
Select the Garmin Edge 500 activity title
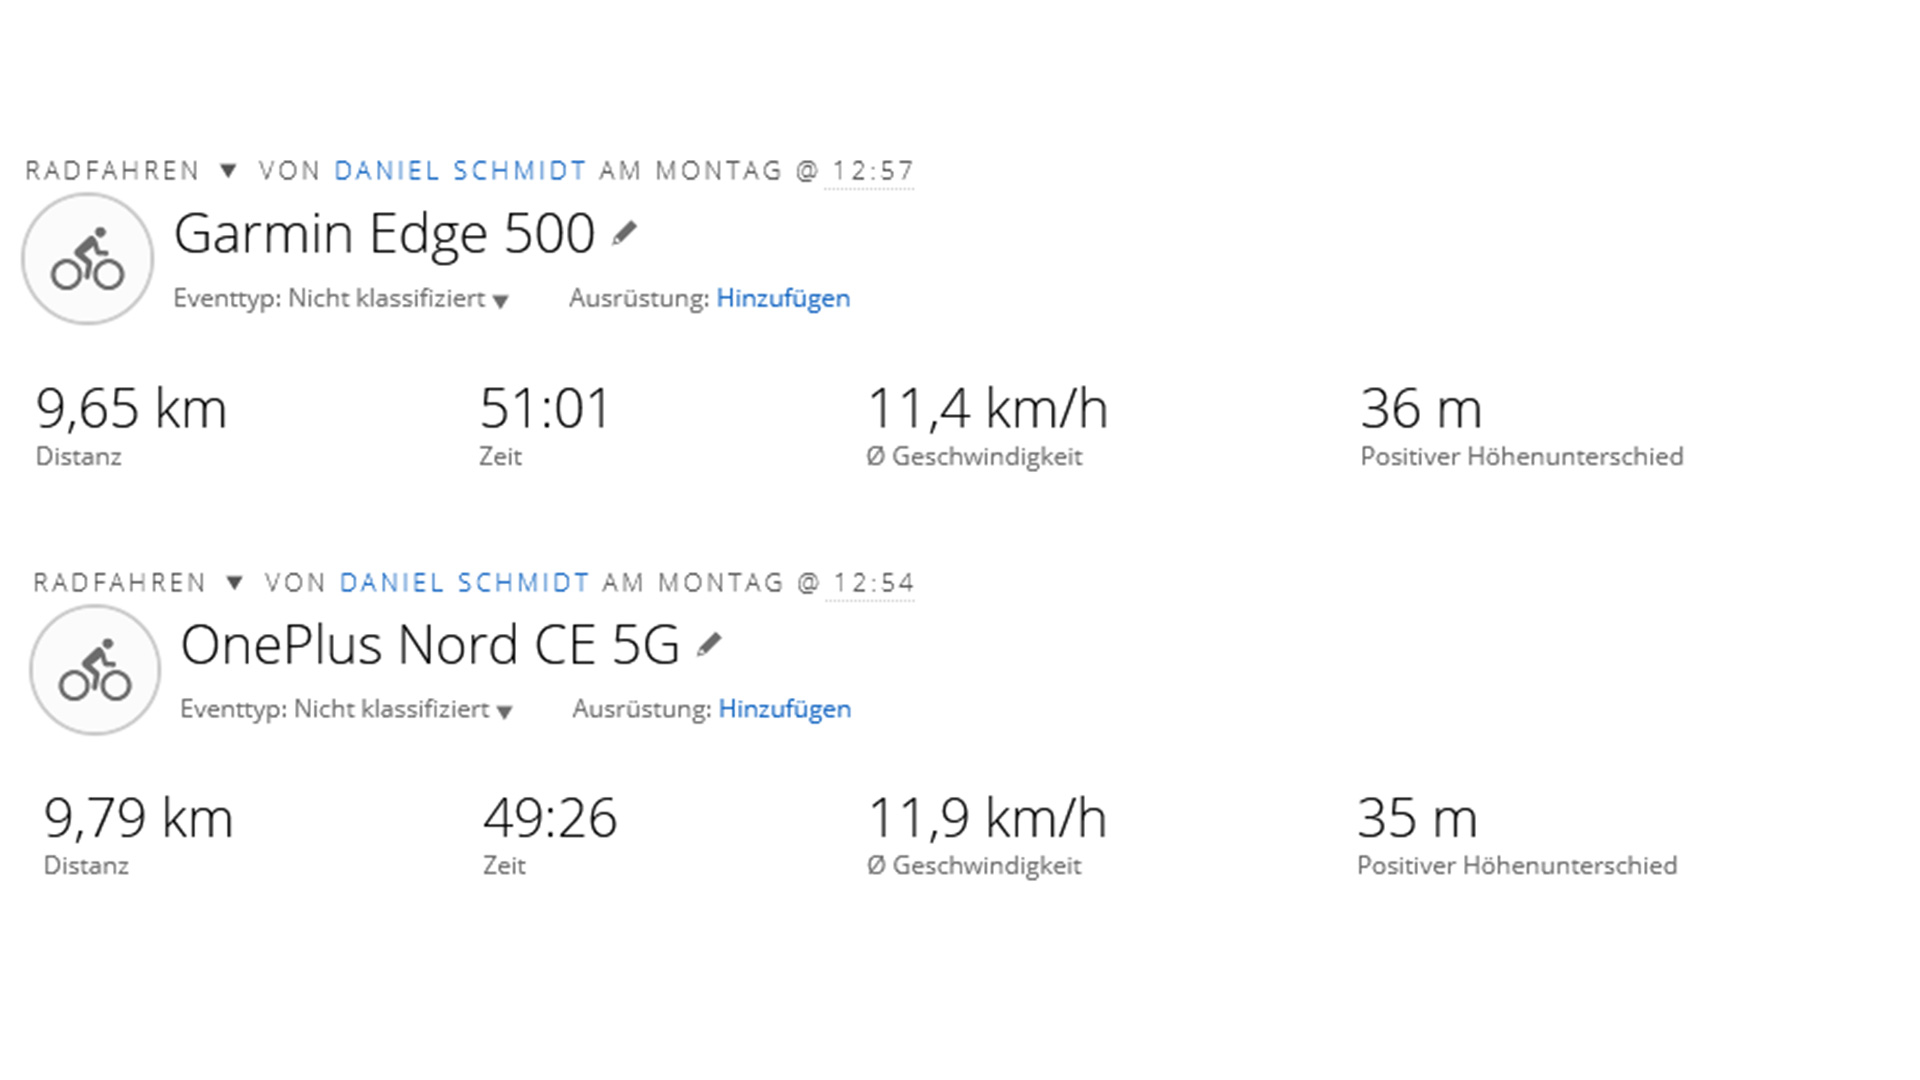click(384, 234)
